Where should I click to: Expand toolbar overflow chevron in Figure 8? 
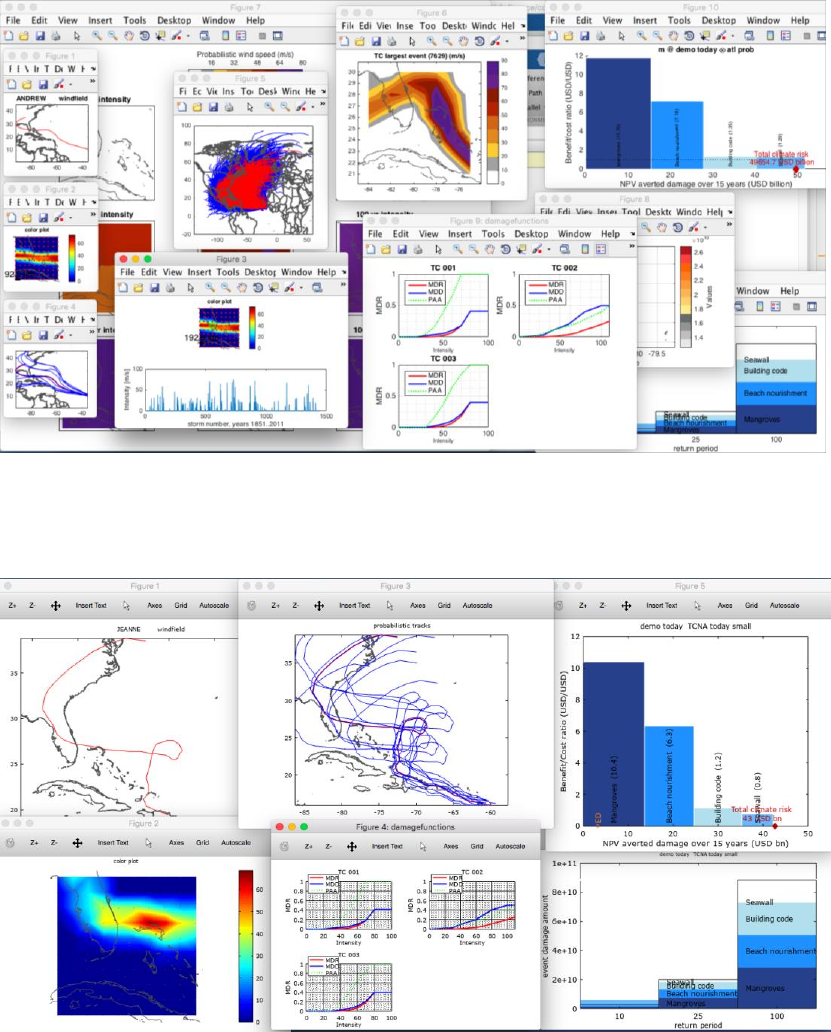tap(728, 224)
